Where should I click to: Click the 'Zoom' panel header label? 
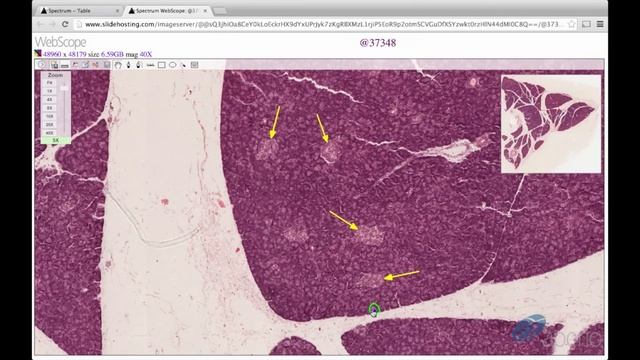(x=56, y=75)
